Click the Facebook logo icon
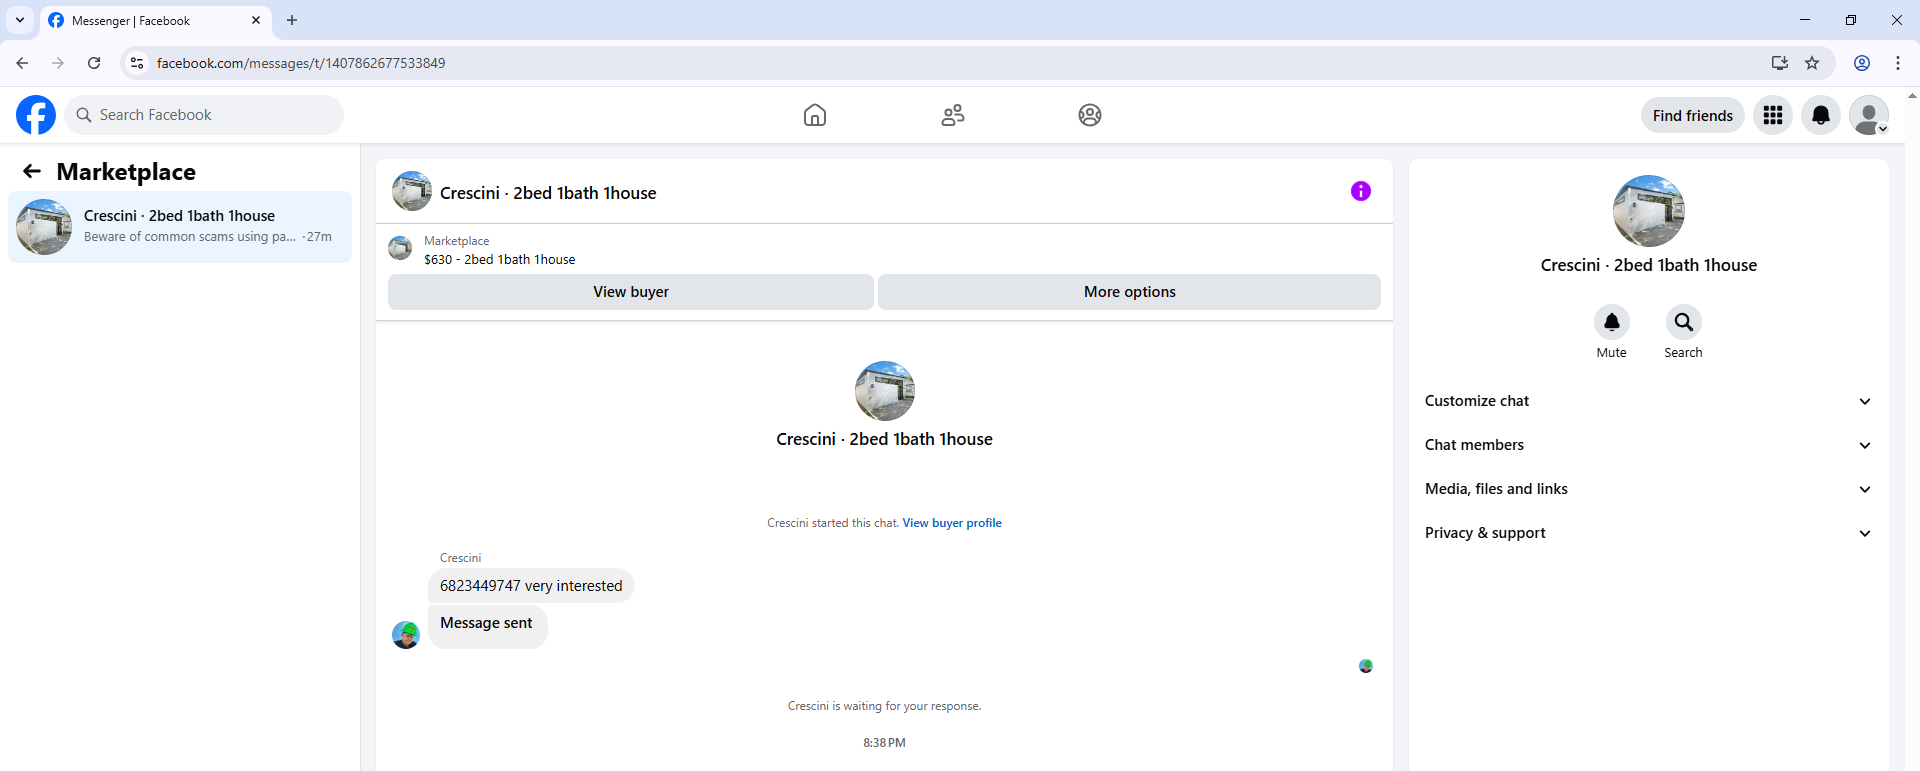This screenshot has width=1920, height=771. pyautogui.click(x=36, y=115)
